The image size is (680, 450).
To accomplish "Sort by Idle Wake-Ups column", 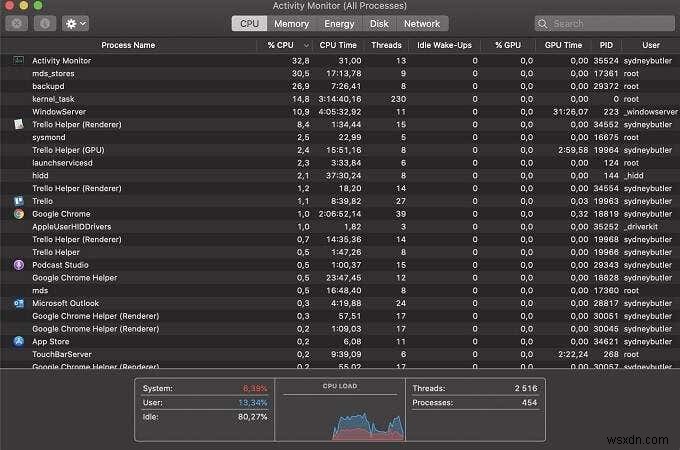I will pyautogui.click(x=444, y=45).
